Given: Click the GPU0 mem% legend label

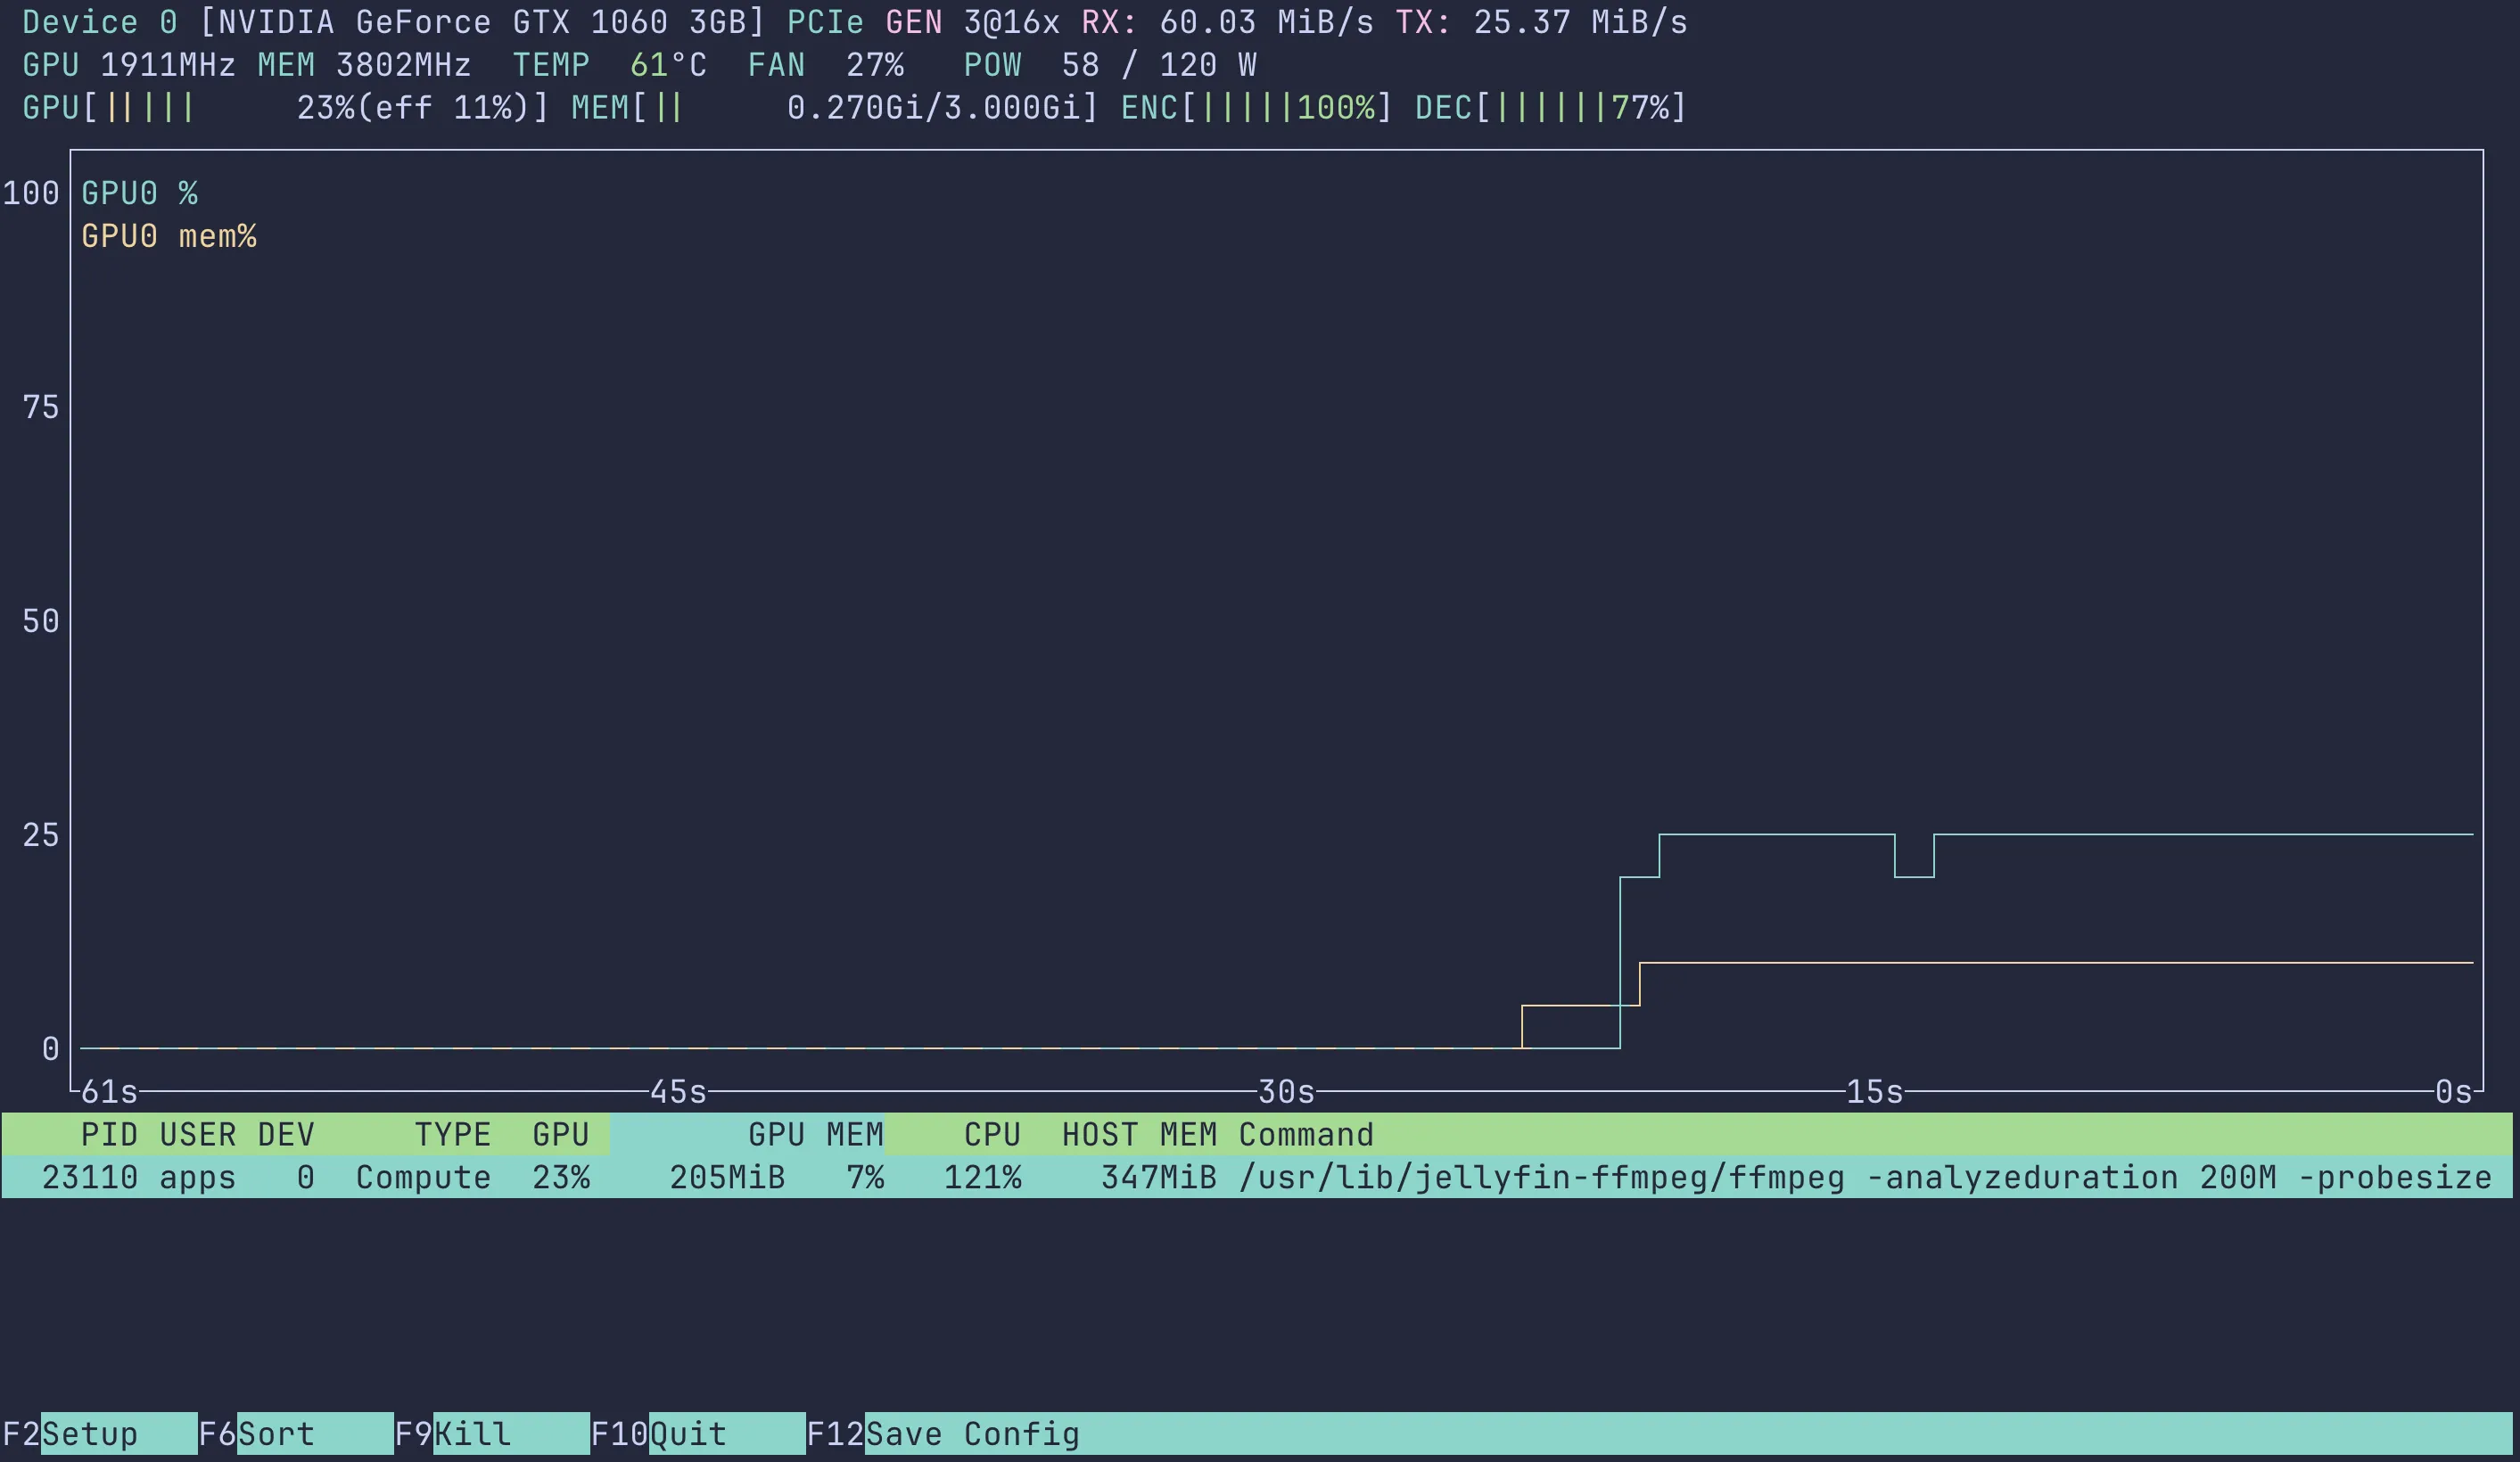Looking at the screenshot, I should (x=168, y=236).
